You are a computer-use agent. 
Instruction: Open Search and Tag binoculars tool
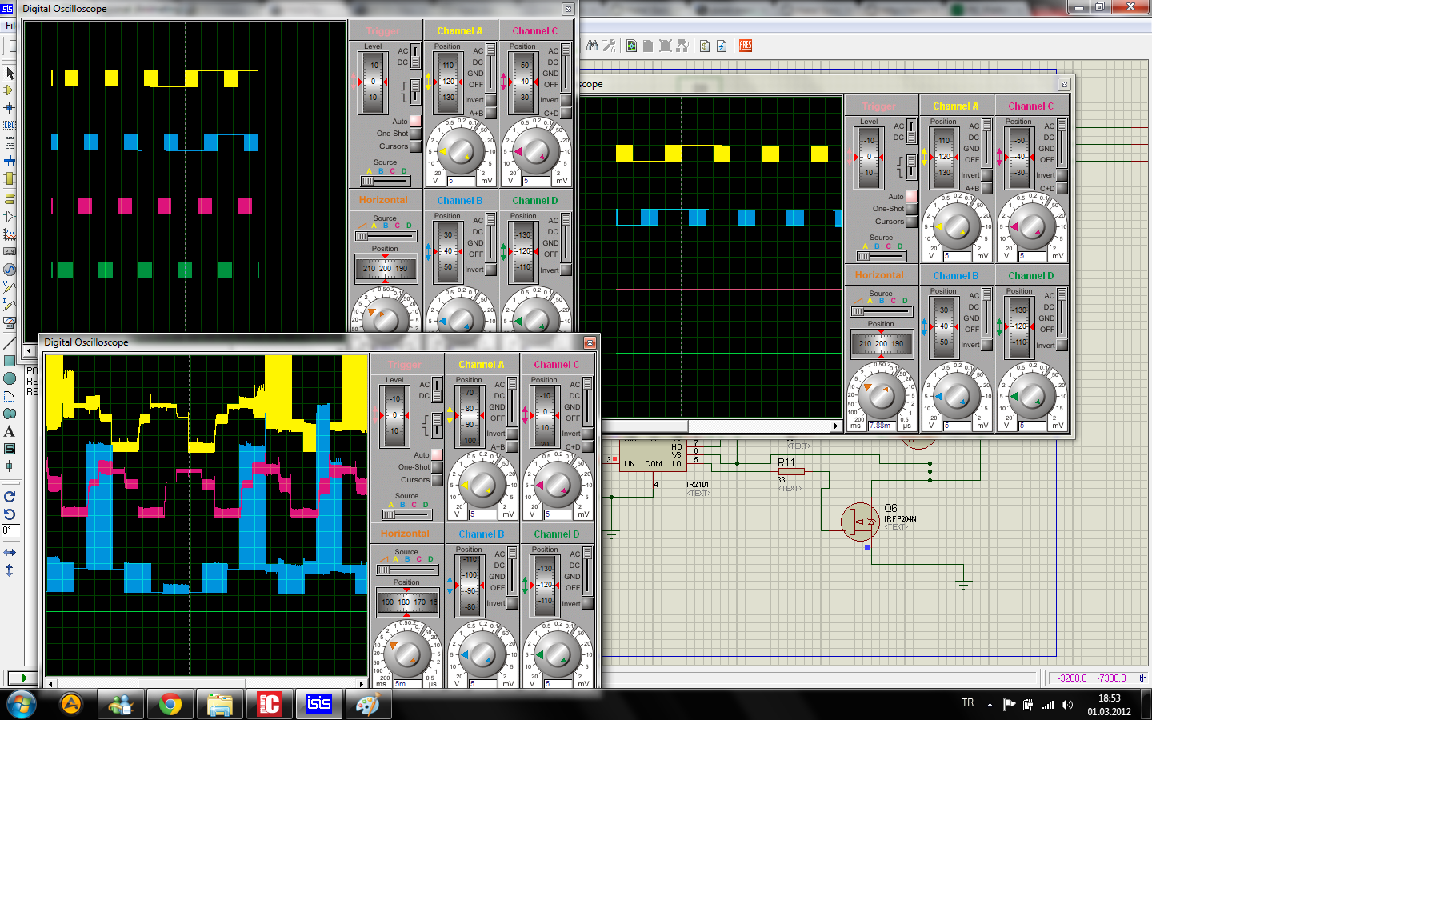point(592,45)
